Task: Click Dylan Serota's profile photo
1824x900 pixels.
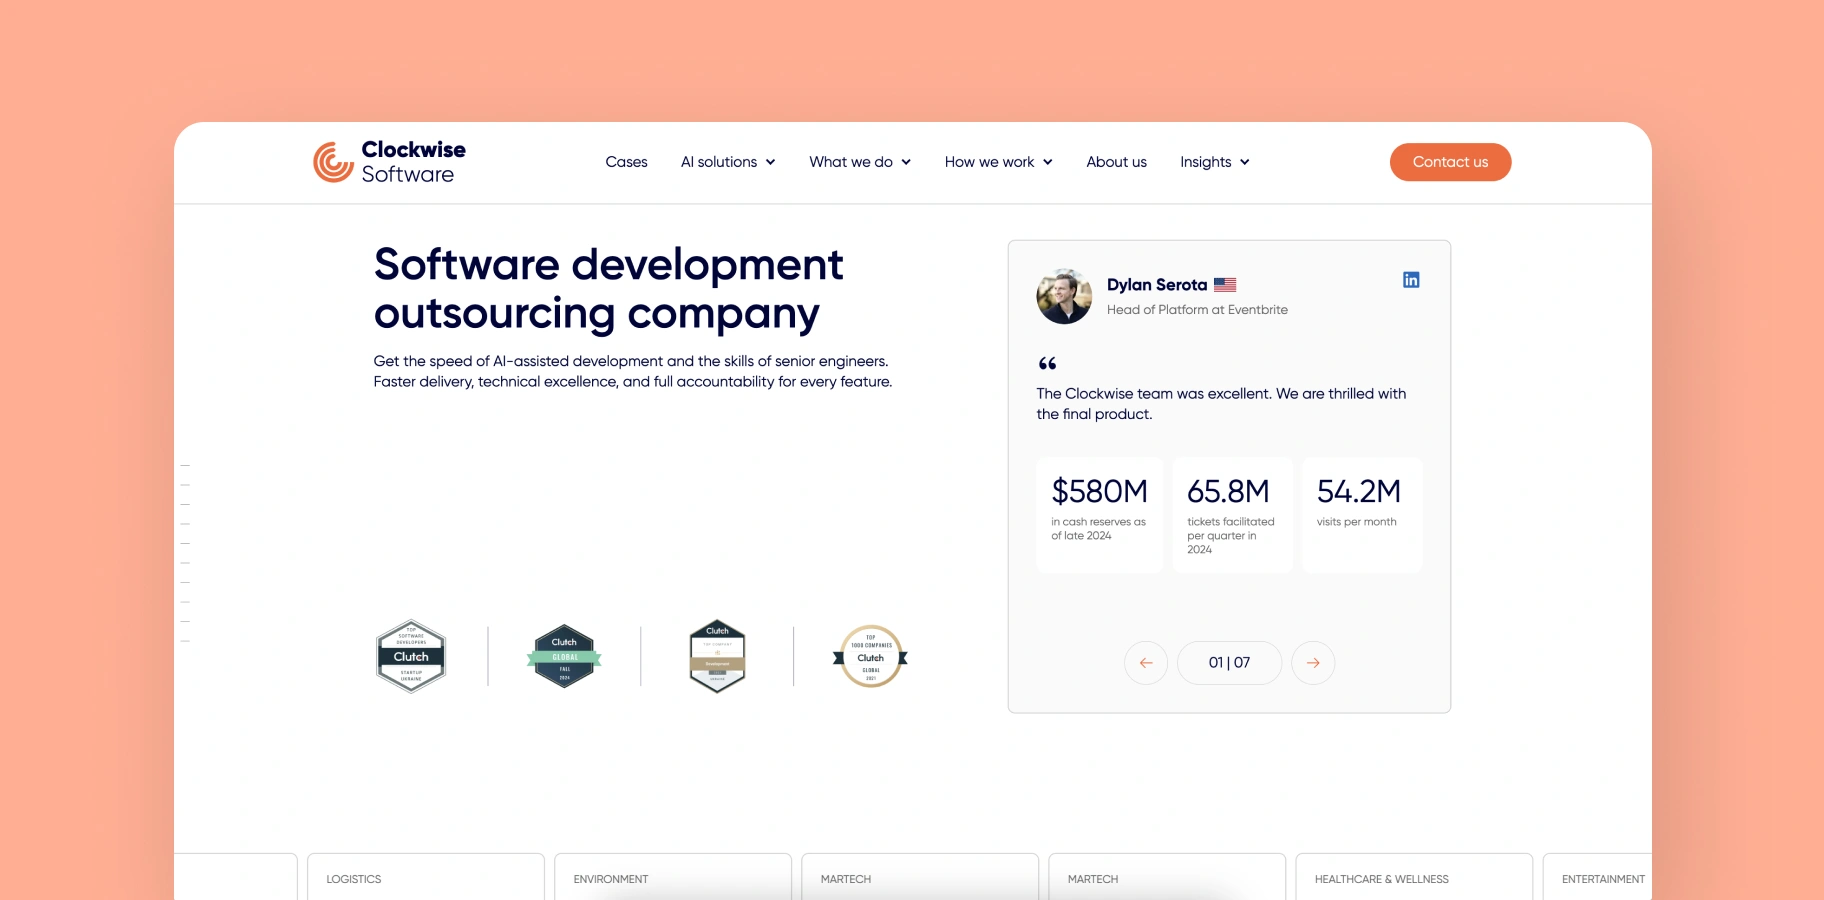Action: pos(1064,296)
